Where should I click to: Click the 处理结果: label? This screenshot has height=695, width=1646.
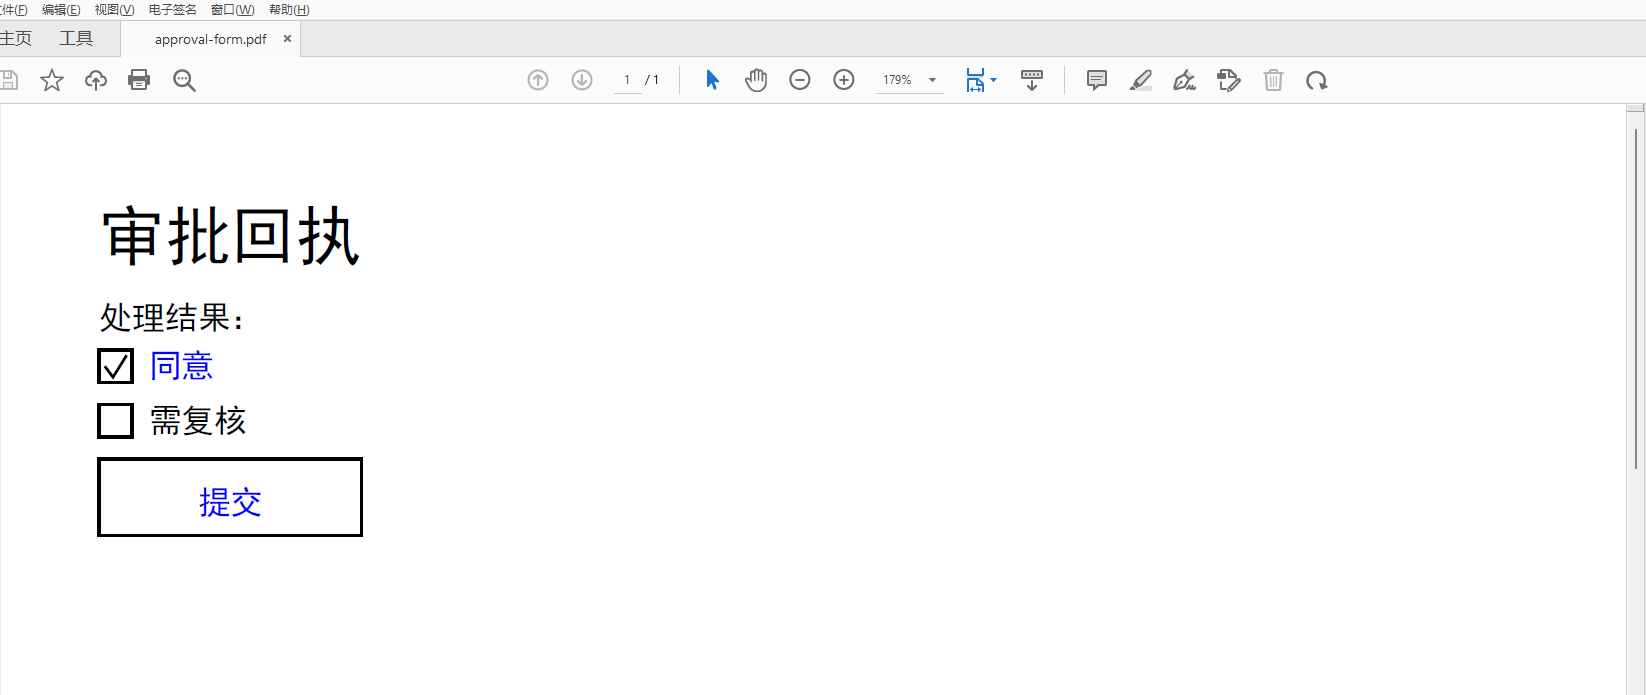pyautogui.click(x=171, y=318)
